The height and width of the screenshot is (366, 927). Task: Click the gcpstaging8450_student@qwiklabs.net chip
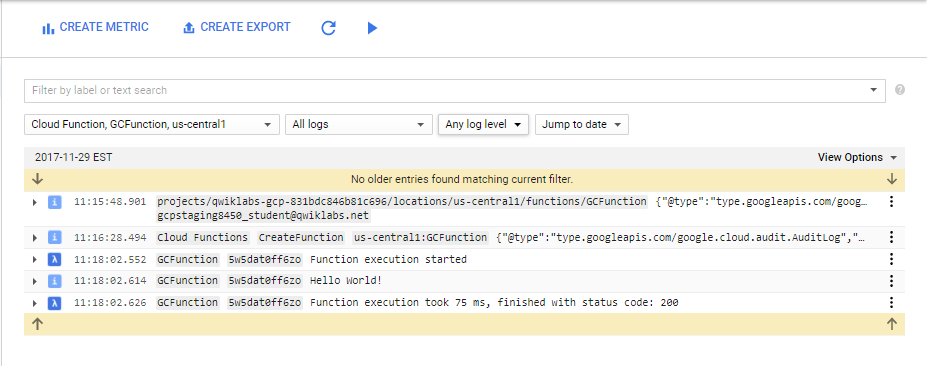[263, 215]
